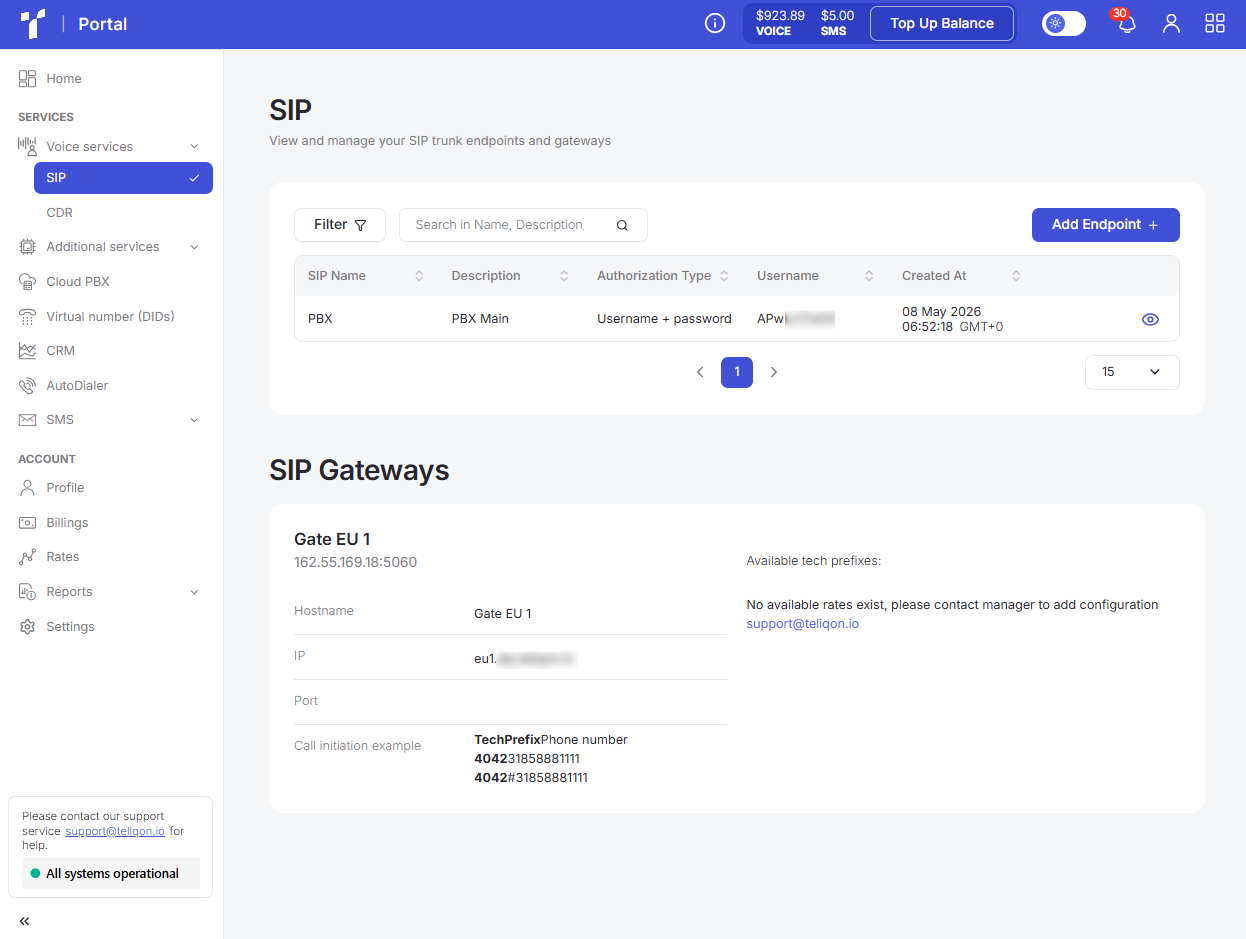Open the 15 rows-per-page dropdown
1246x939 pixels.
coord(1132,372)
